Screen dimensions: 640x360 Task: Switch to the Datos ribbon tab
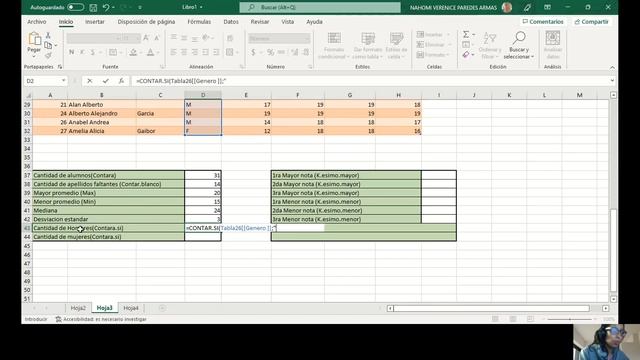tap(231, 22)
